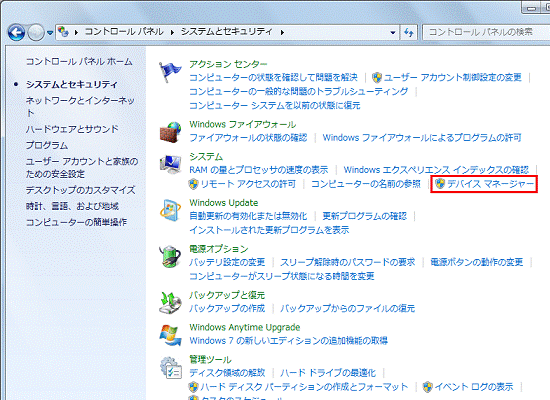Click the Windows Anytime Upgrade logo icon
Viewport: 550px width, 400px height.
[x=170, y=335]
